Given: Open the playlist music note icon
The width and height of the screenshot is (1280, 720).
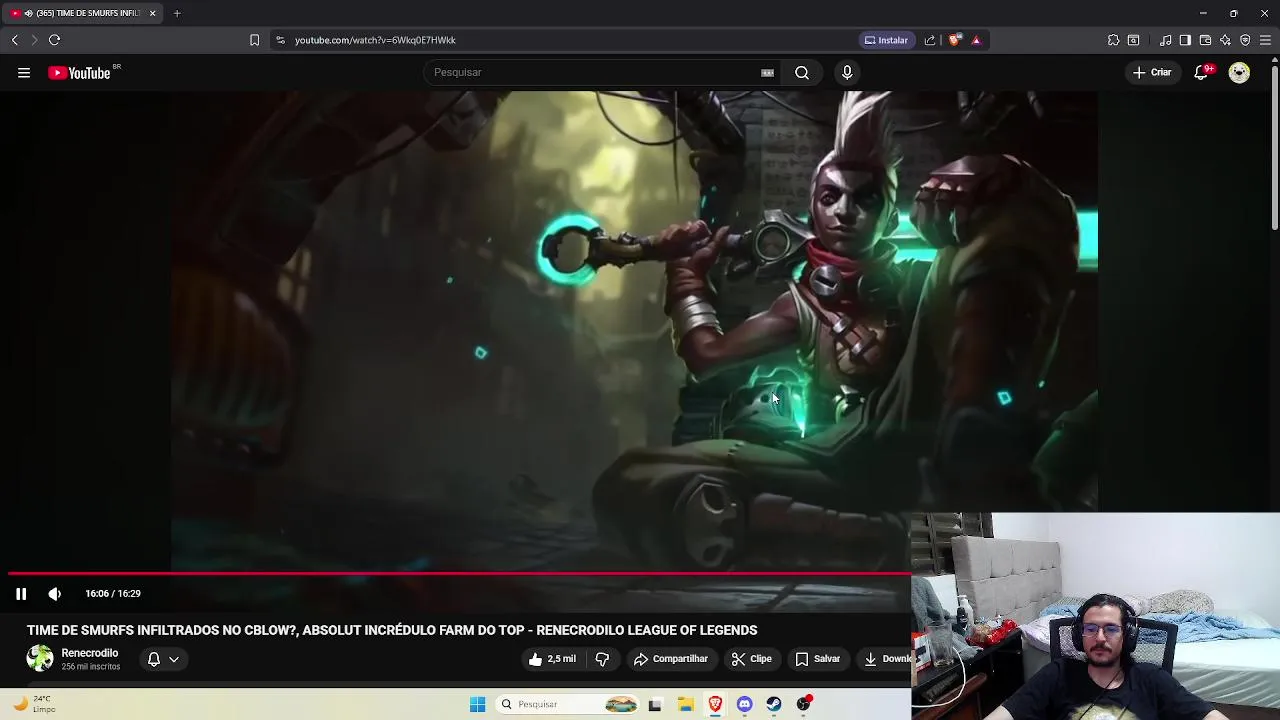Looking at the screenshot, I should [x=1165, y=40].
